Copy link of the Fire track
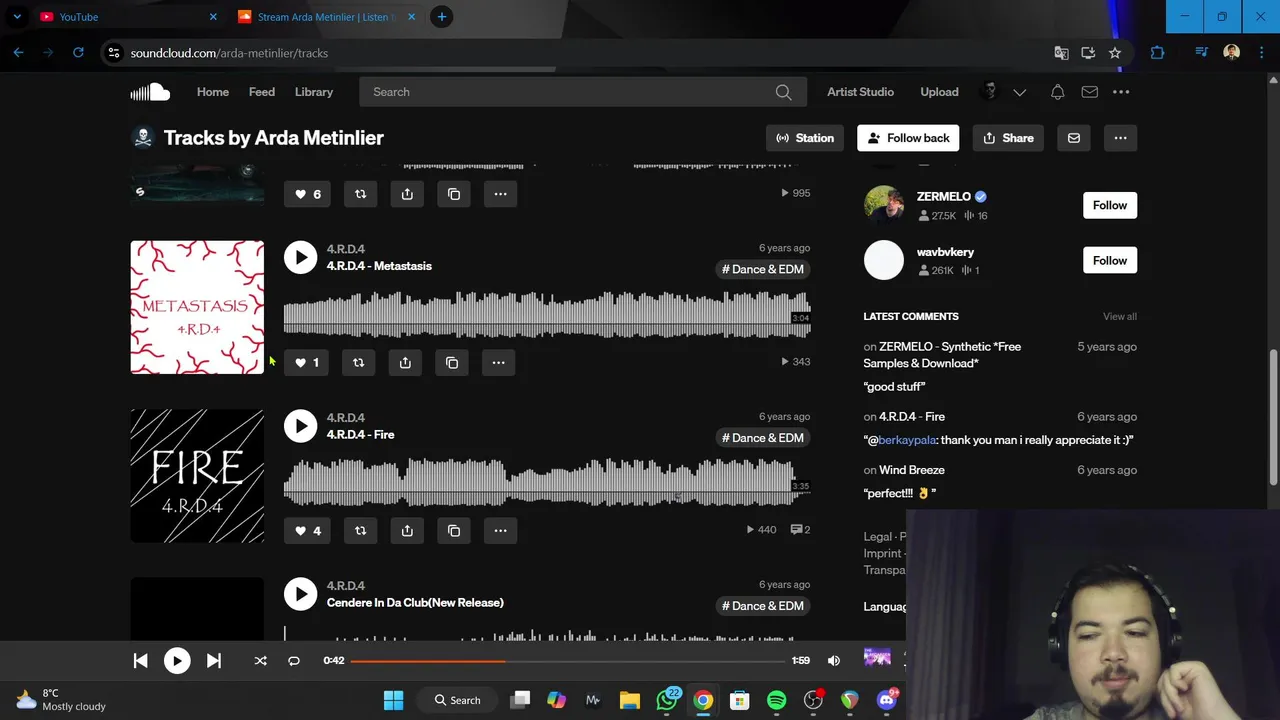1280x720 pixels. pyautogui.click(x=454, y=530)
